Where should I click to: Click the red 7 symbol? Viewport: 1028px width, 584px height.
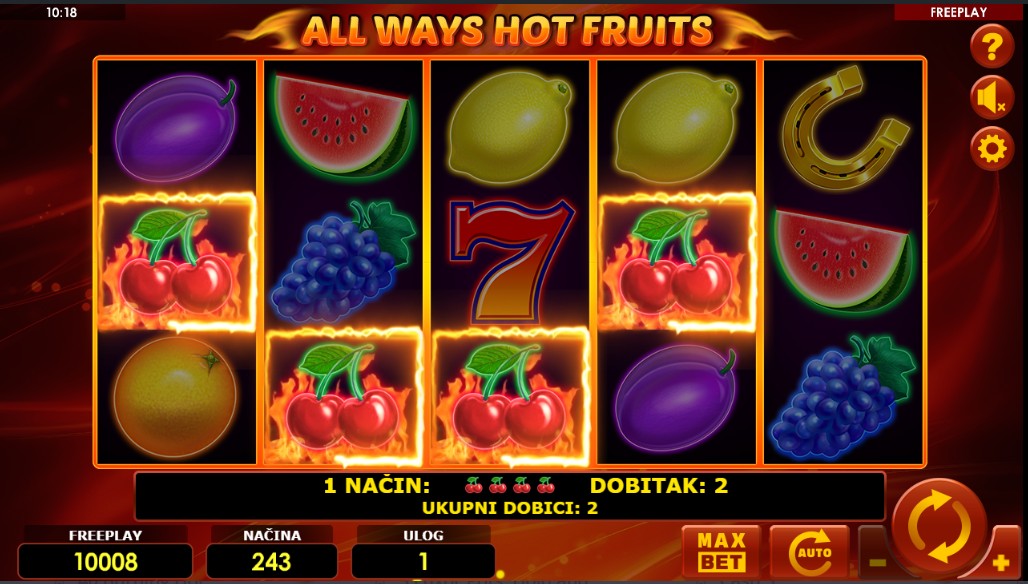511,262
